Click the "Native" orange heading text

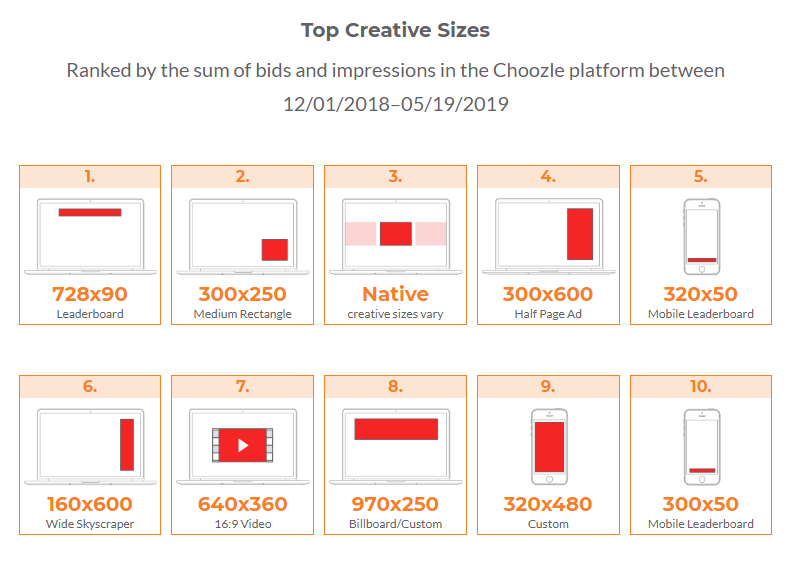pyautogui.click(x=396, y=294)
